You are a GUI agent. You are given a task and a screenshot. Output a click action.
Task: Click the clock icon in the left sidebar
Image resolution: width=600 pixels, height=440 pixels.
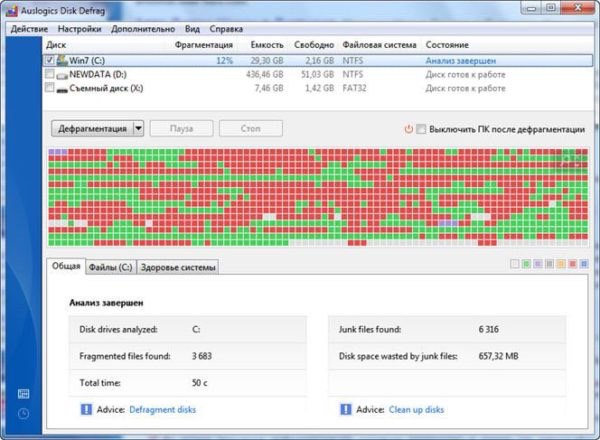tap(23, 414)
